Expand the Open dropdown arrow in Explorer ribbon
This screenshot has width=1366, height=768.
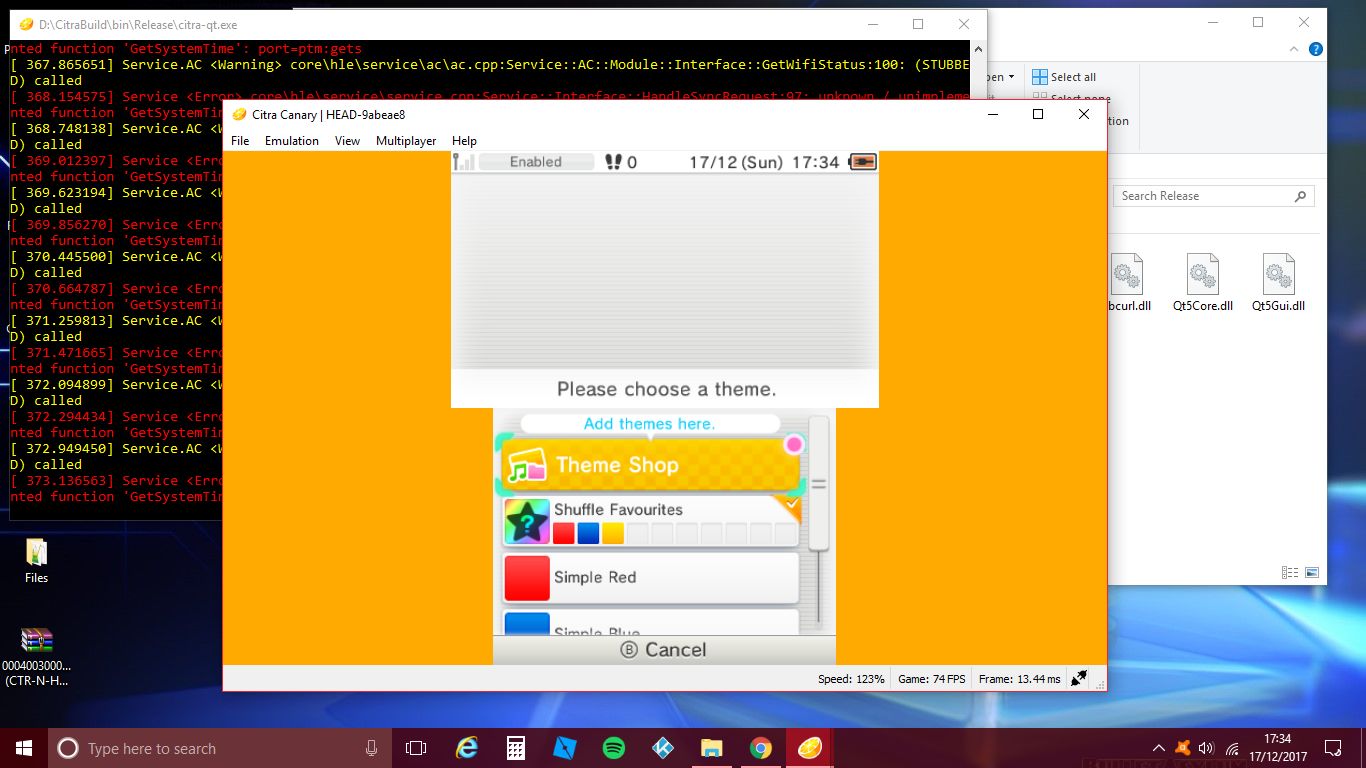(1011, 77)
